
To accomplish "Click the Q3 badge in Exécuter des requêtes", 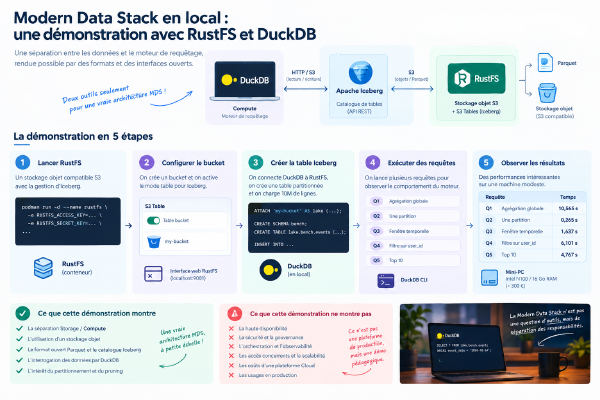I will tap(377, 231).
